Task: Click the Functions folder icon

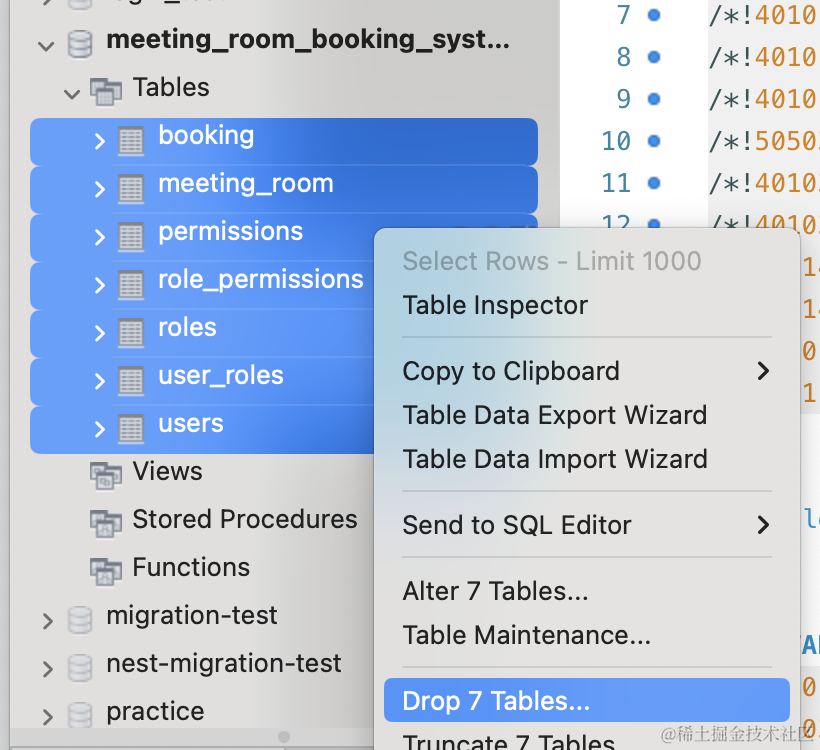Action: point(105,570)
